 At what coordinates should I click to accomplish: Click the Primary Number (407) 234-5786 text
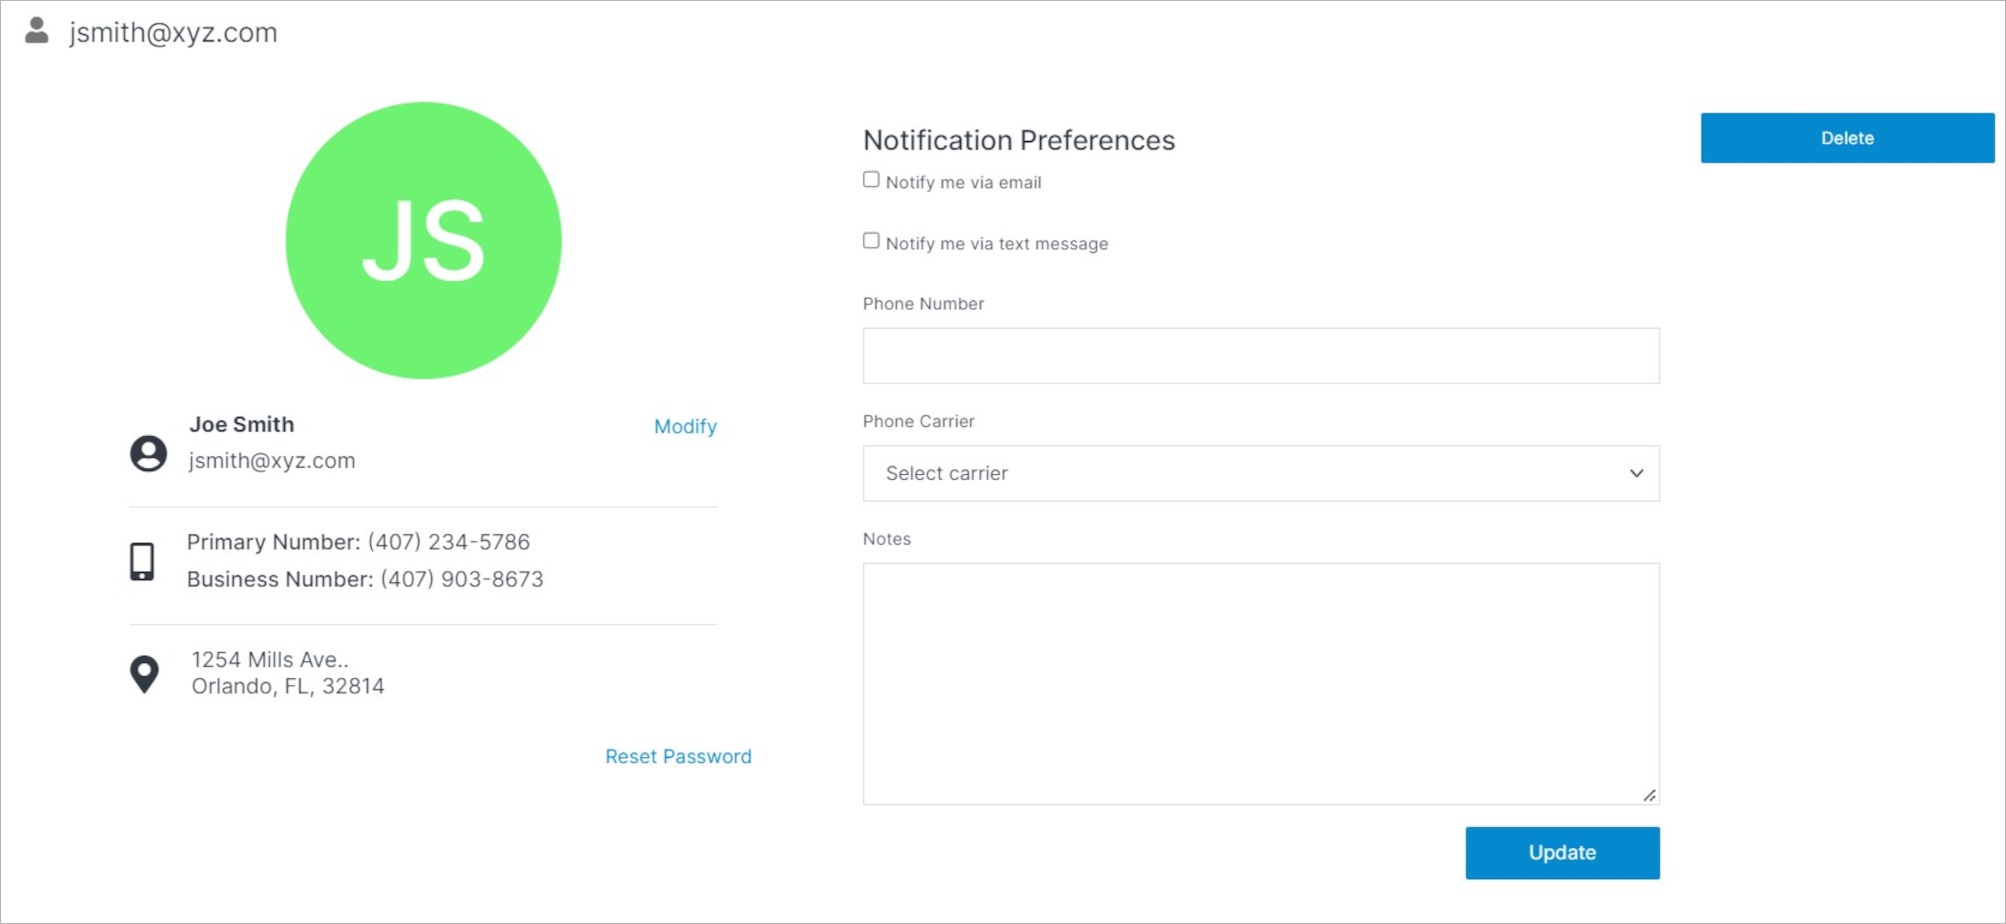pos(358,542)
